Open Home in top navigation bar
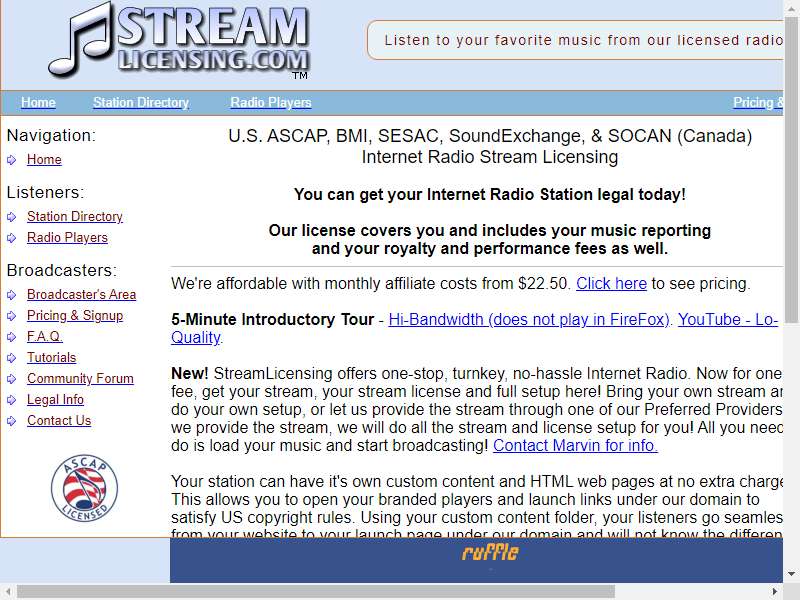The width and height of the screenshot is (800, 600). (38, 103)
